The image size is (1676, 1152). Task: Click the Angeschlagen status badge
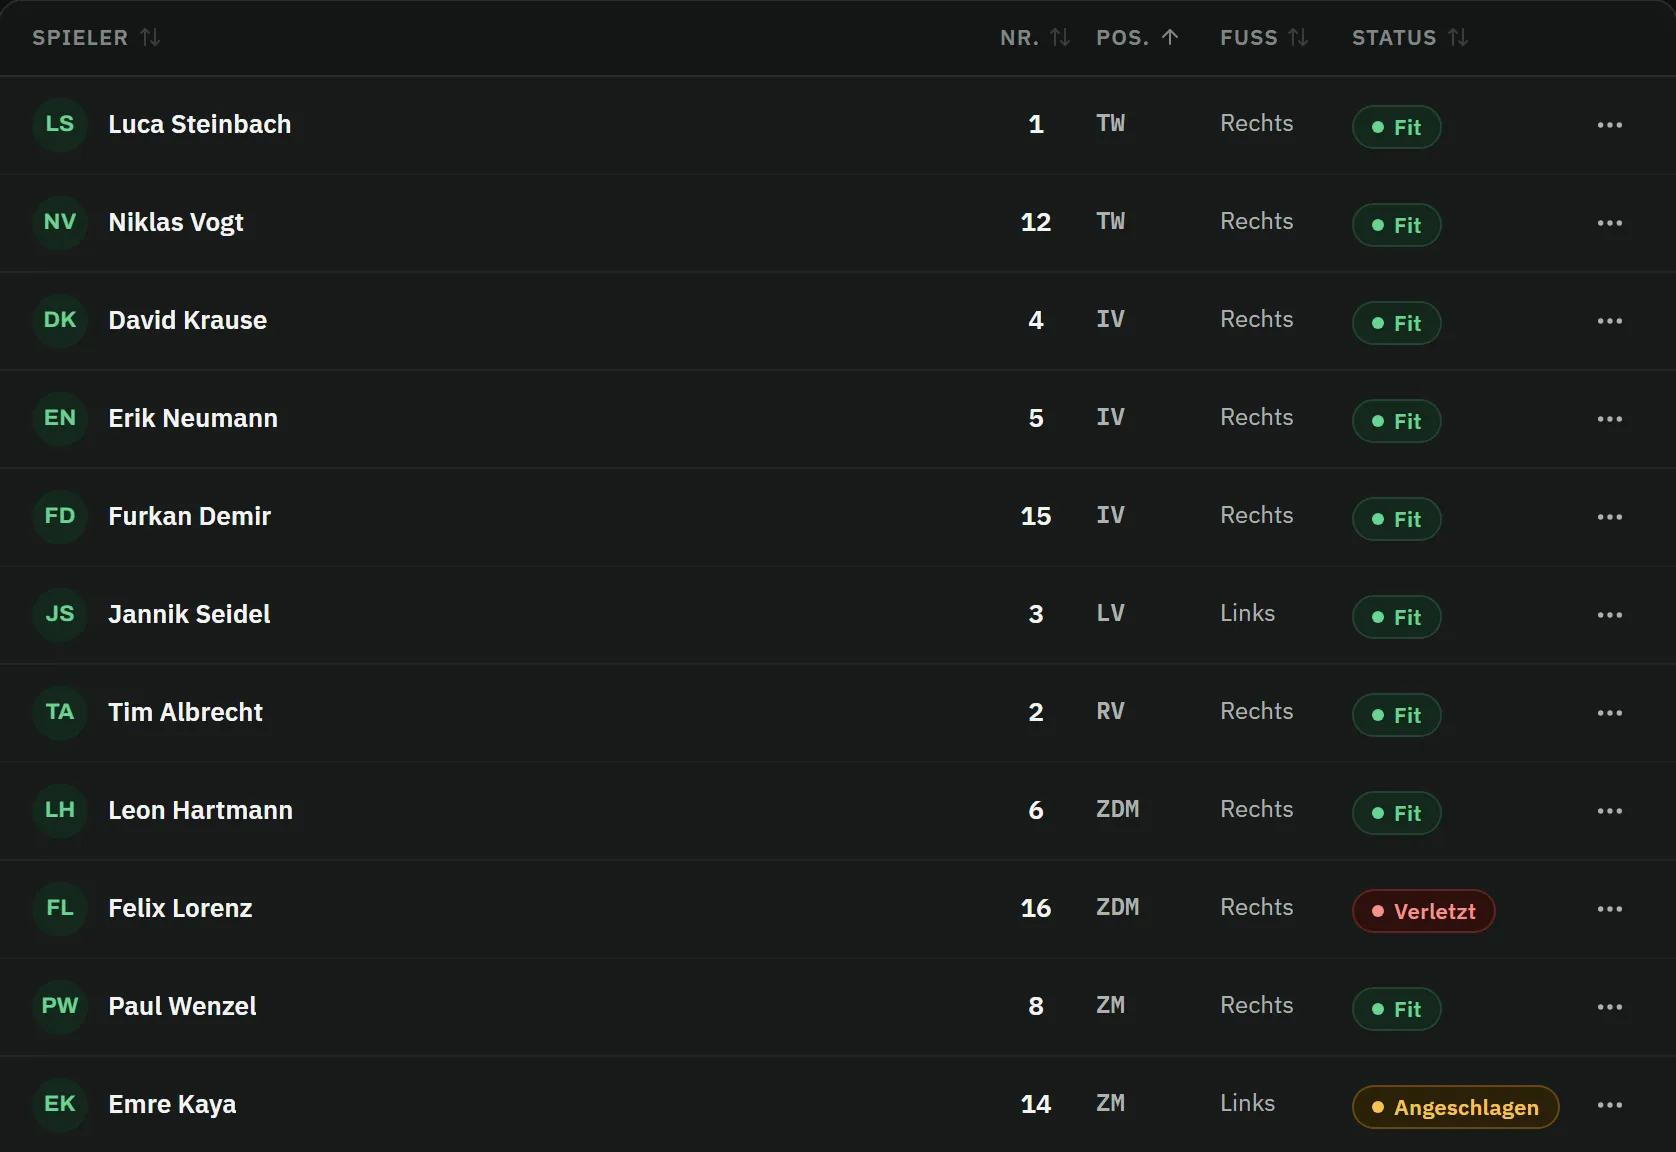(x=1456, y=1107)
